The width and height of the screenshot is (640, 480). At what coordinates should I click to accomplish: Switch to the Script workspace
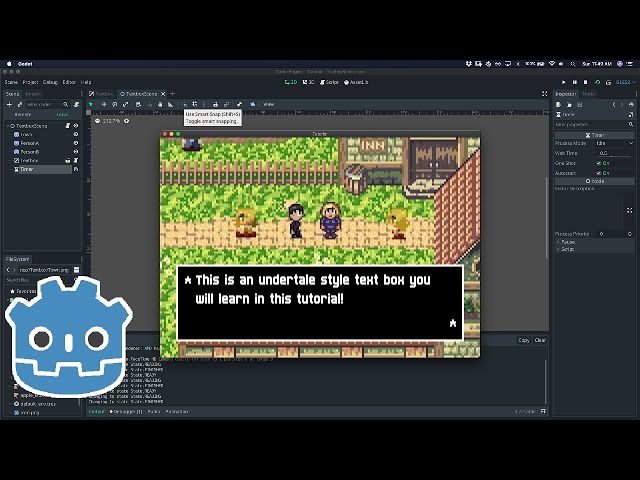pos(329,82)
